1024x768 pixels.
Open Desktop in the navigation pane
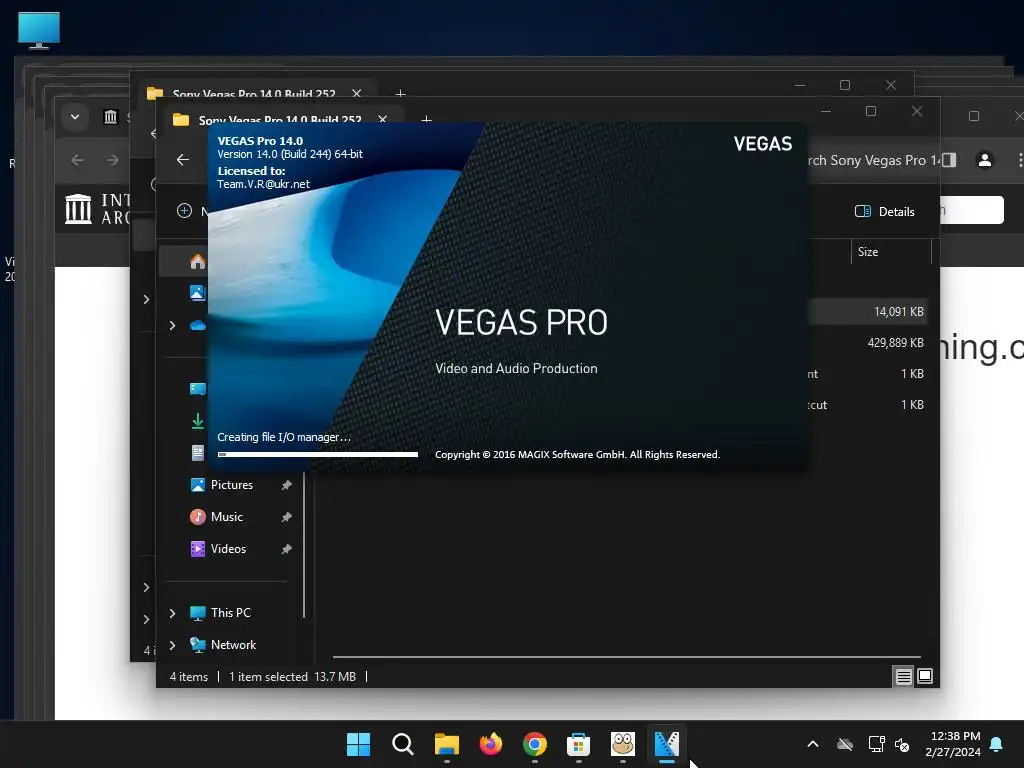coord(197,389)
